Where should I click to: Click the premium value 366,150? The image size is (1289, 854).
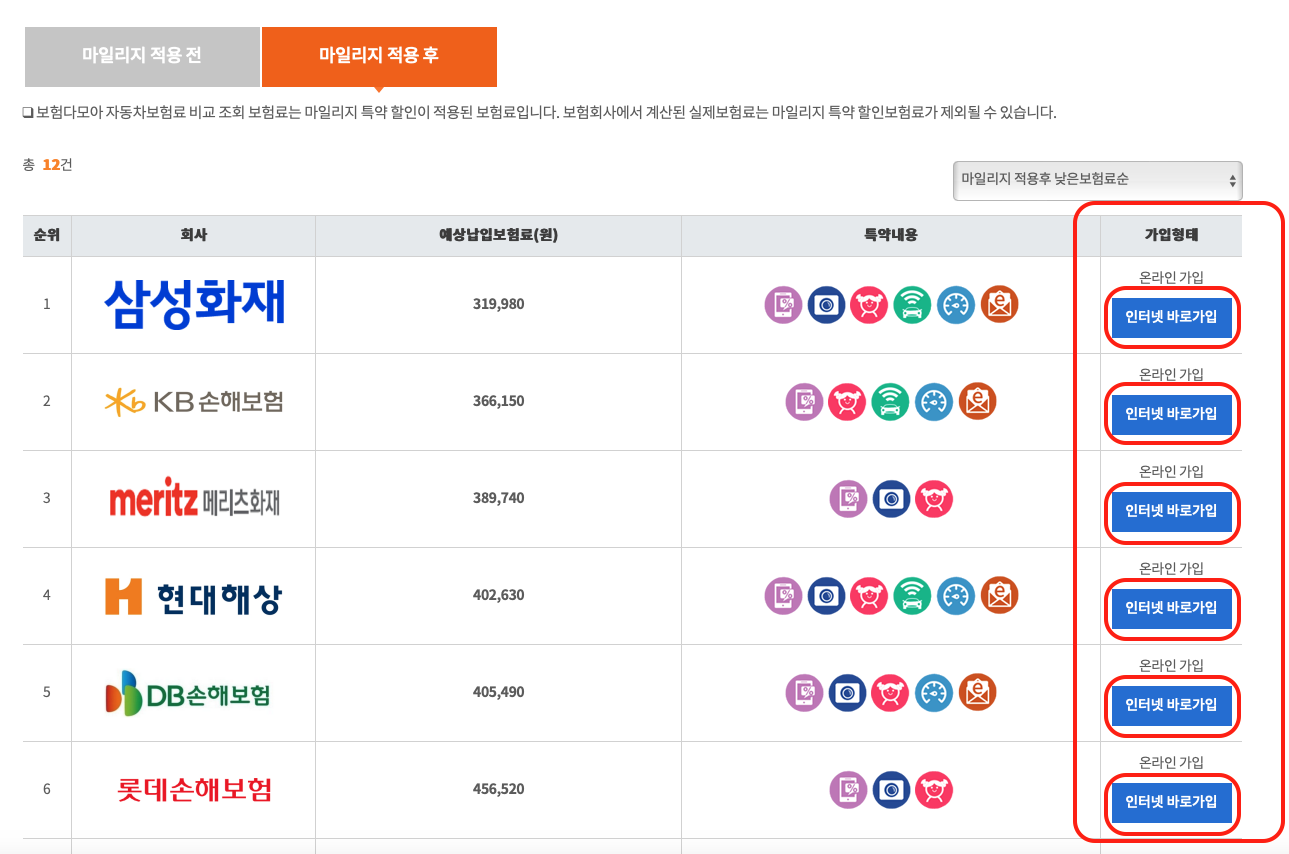498,401
